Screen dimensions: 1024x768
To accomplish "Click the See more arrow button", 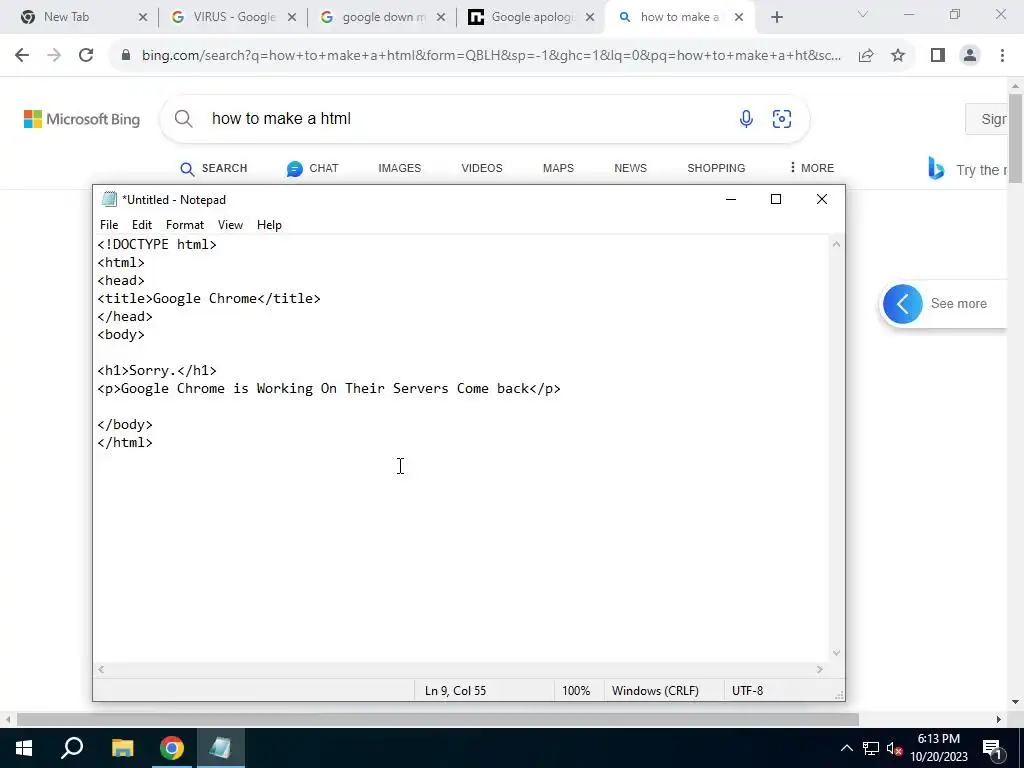I will [x=903, y=304].
